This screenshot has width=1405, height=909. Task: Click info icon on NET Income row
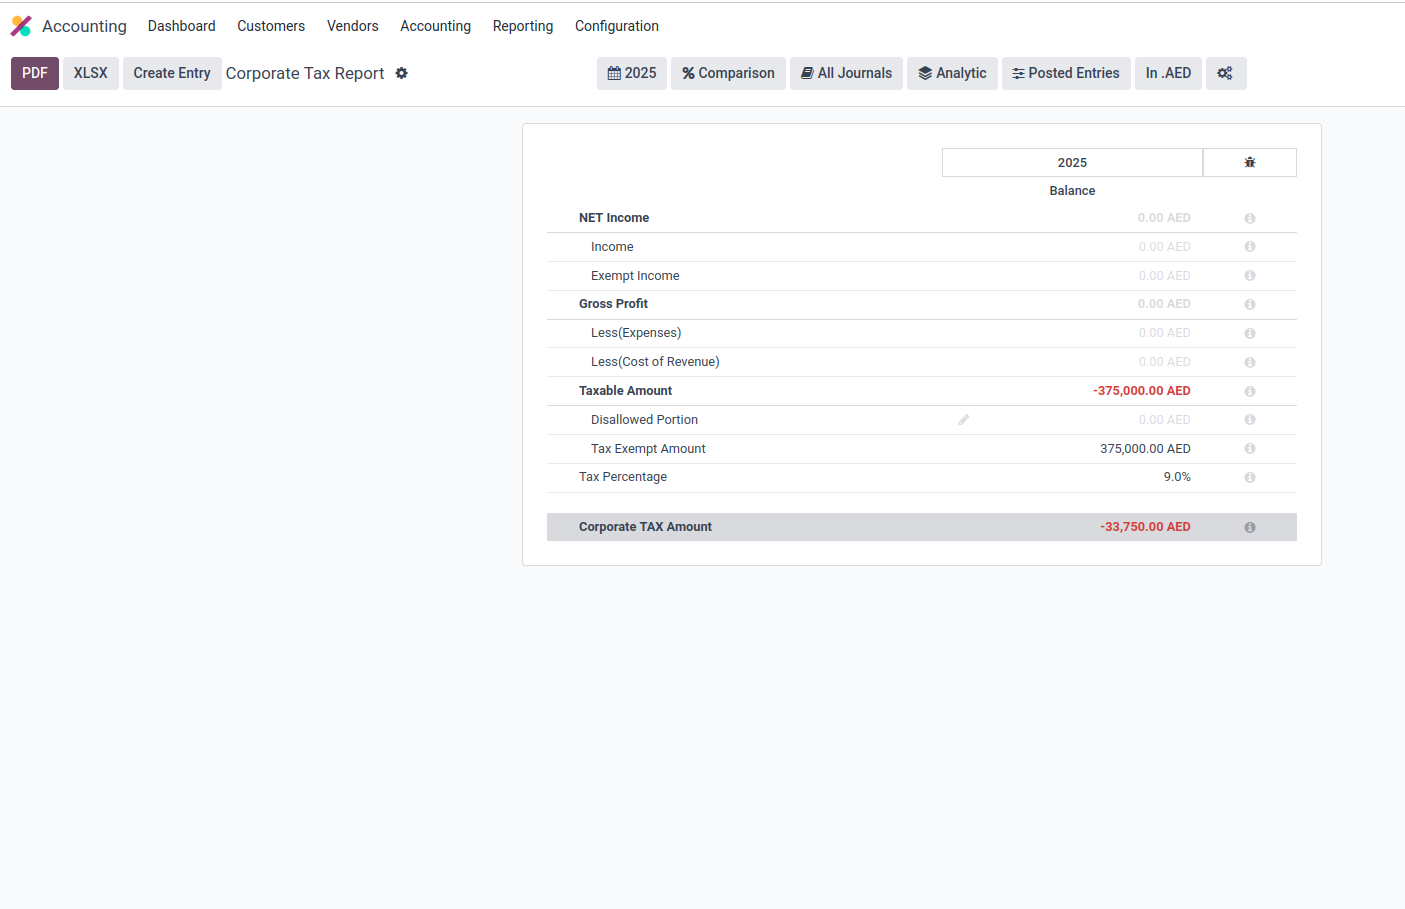(x=1249, y=218)
